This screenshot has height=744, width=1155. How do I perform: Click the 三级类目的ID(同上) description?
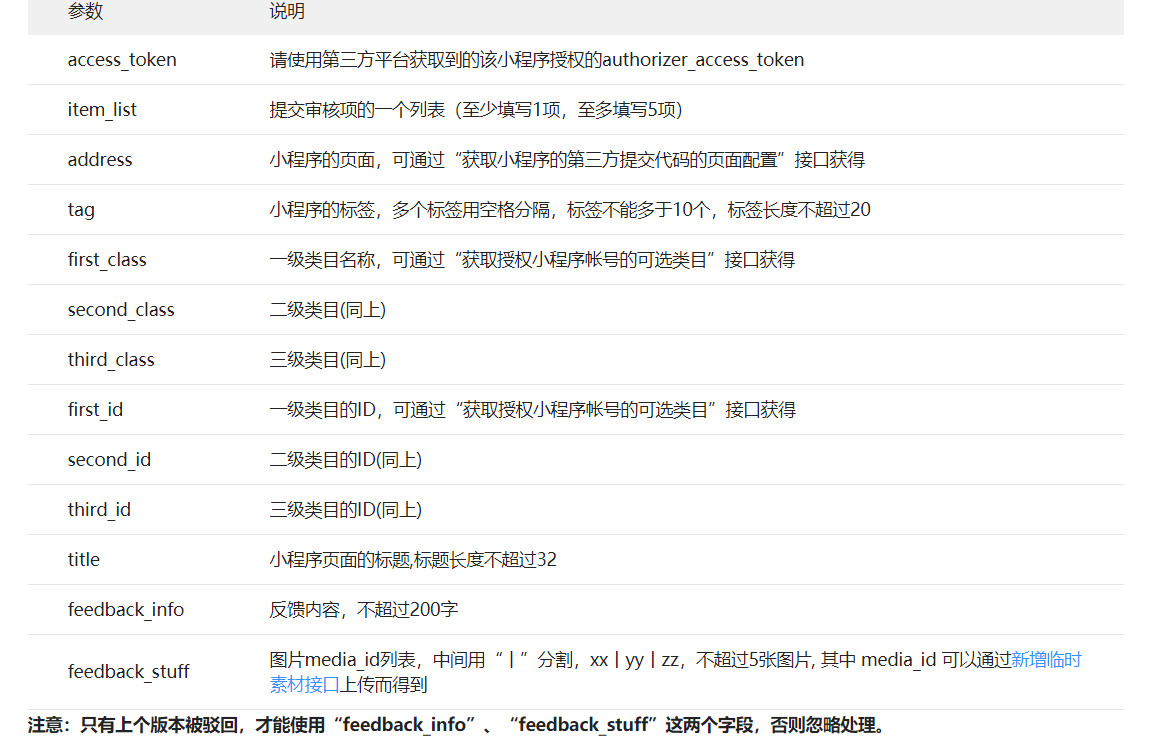345,510
